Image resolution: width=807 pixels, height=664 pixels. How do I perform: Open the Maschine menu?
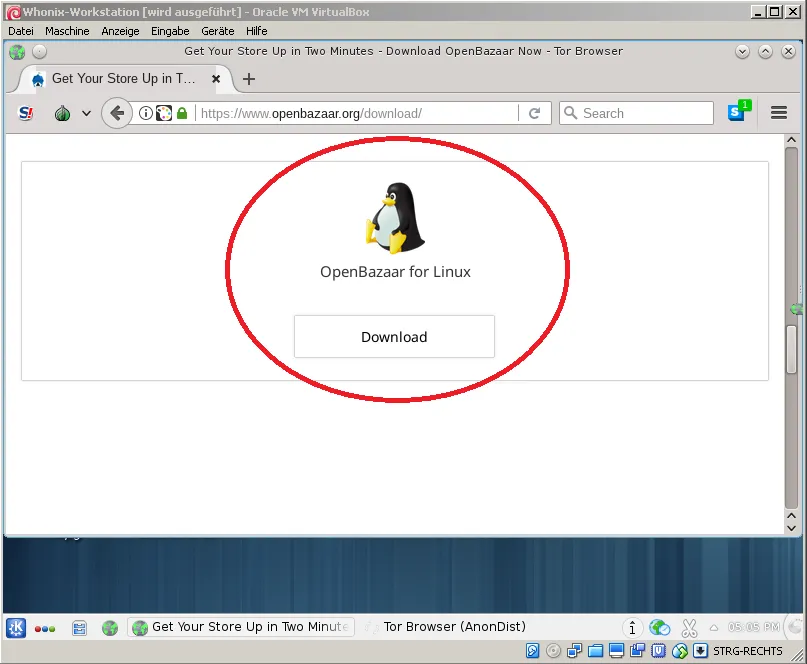(67, 31)
